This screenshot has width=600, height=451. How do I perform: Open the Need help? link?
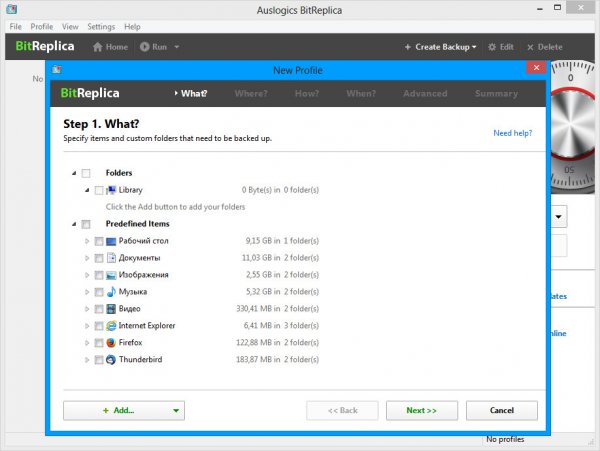coord(512,133)
